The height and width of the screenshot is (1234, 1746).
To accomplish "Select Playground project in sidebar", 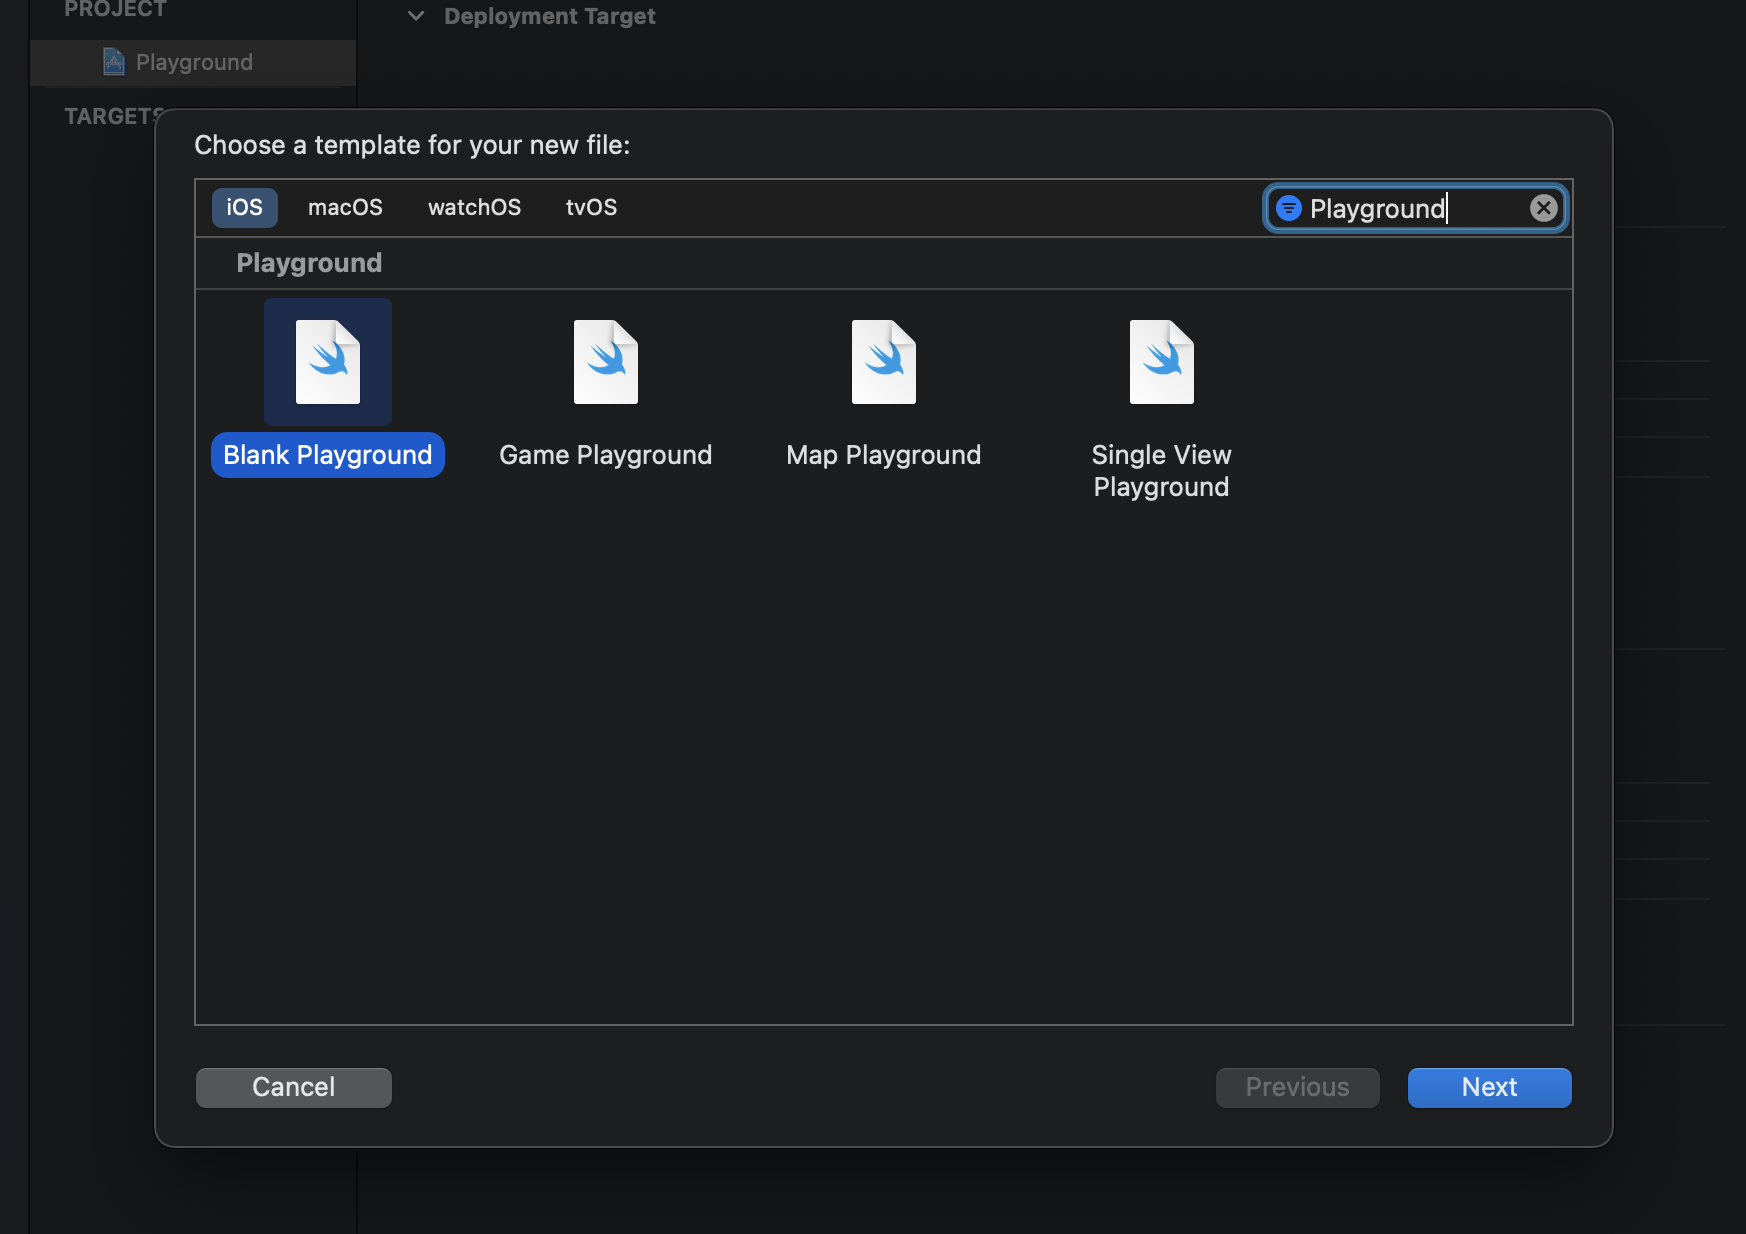I will (193, 62).
